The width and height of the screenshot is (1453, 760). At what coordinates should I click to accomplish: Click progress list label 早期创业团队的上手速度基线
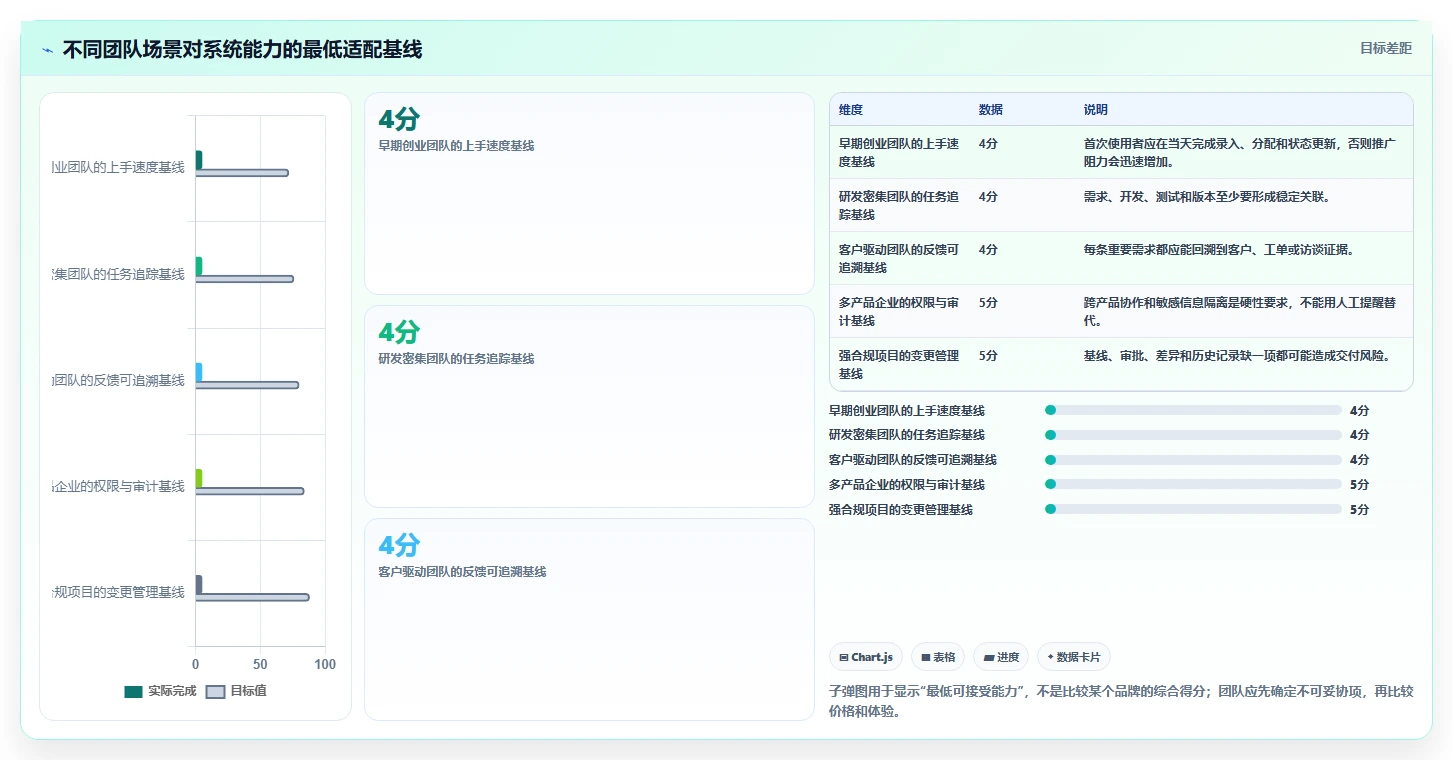pos(907,410)
